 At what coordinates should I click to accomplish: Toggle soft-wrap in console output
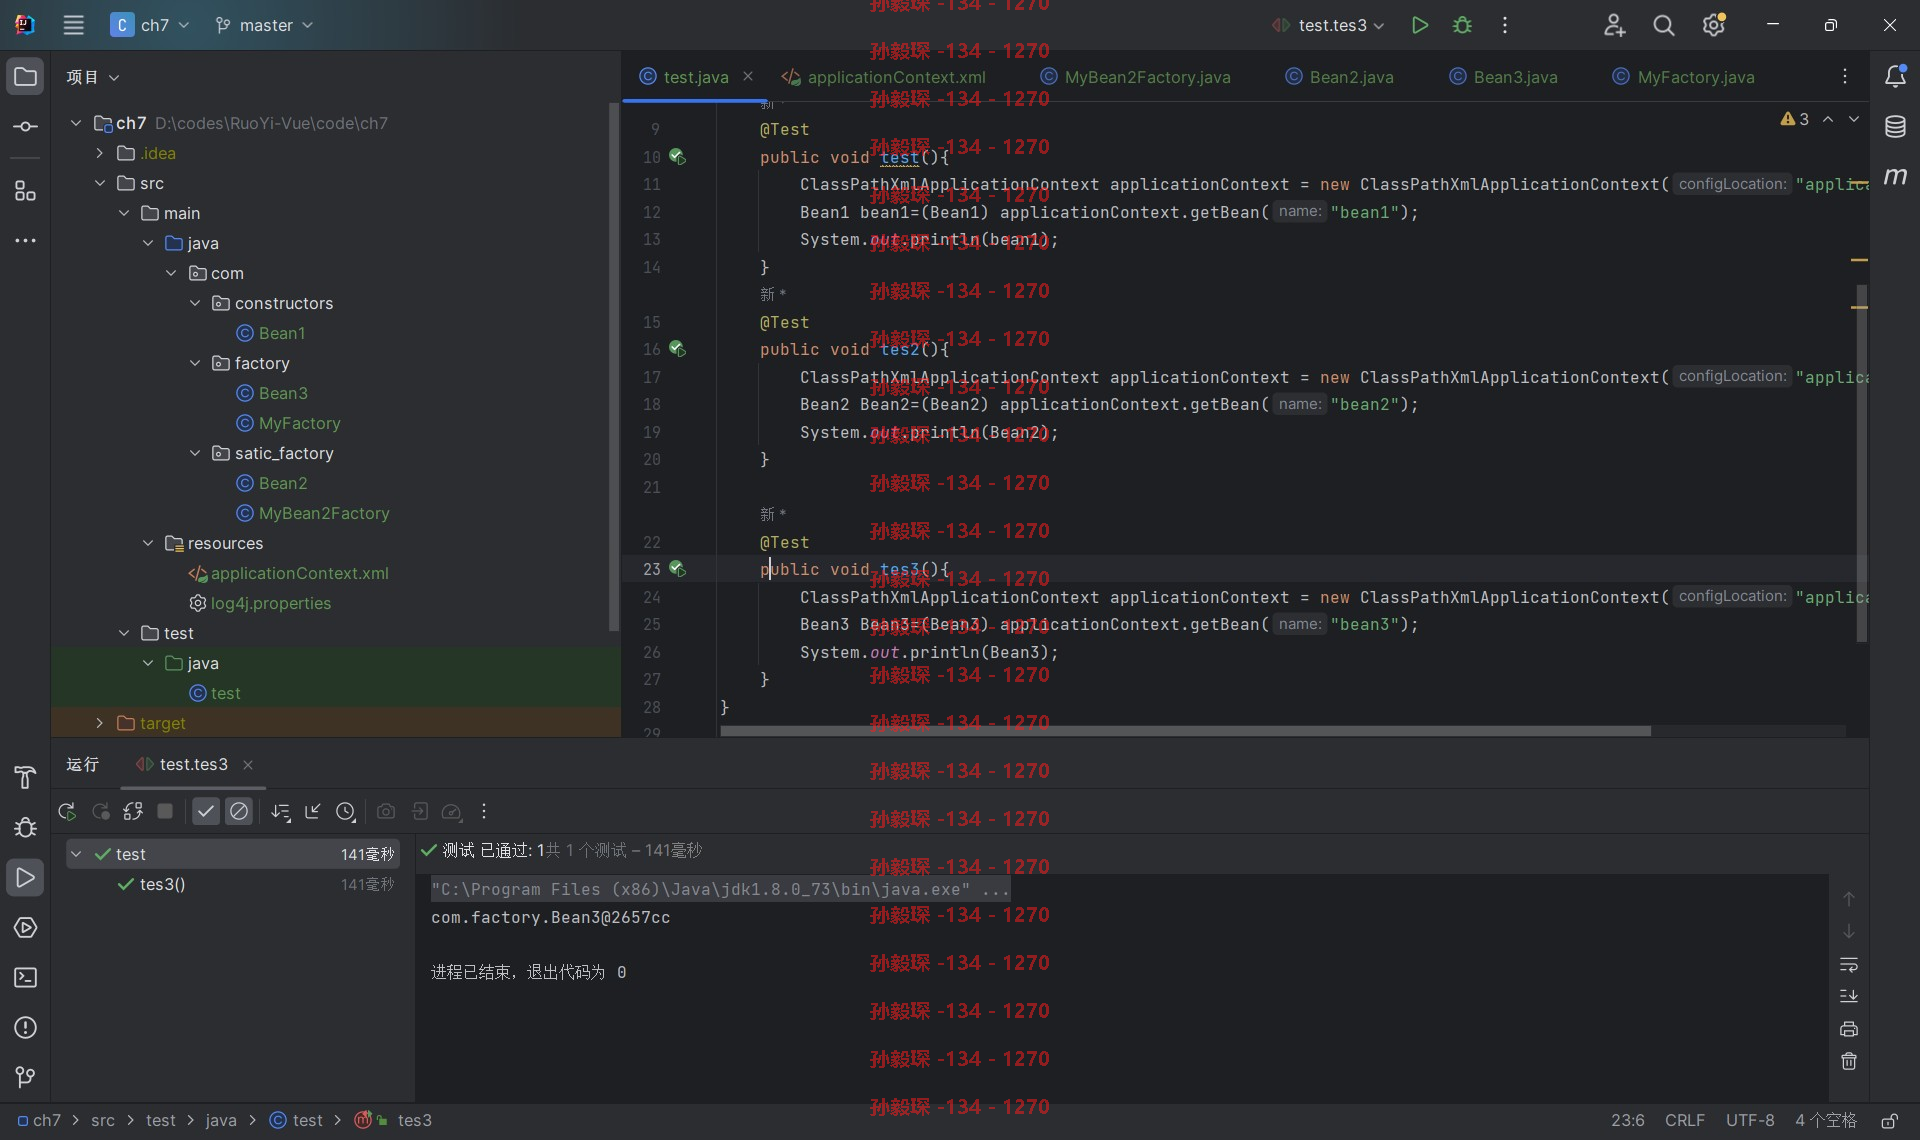(1849, 965)
